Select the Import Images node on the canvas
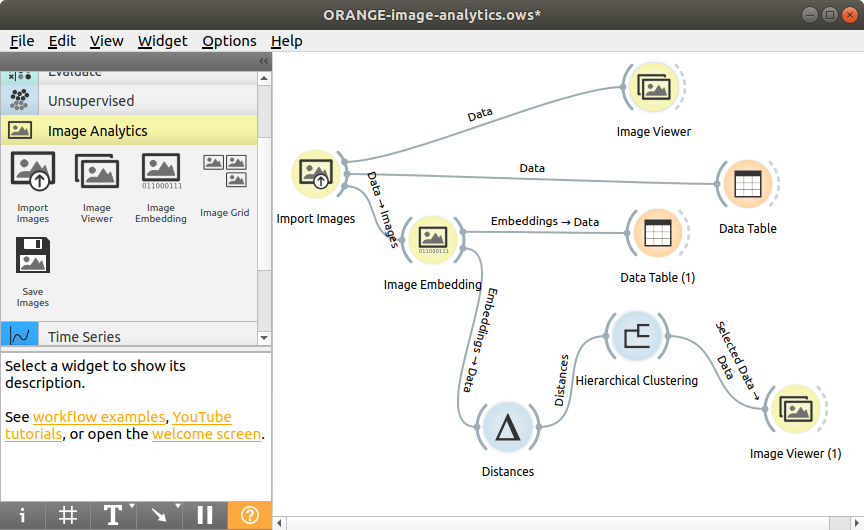The height and width of the screenshot is (530, 864). point(316,174)
